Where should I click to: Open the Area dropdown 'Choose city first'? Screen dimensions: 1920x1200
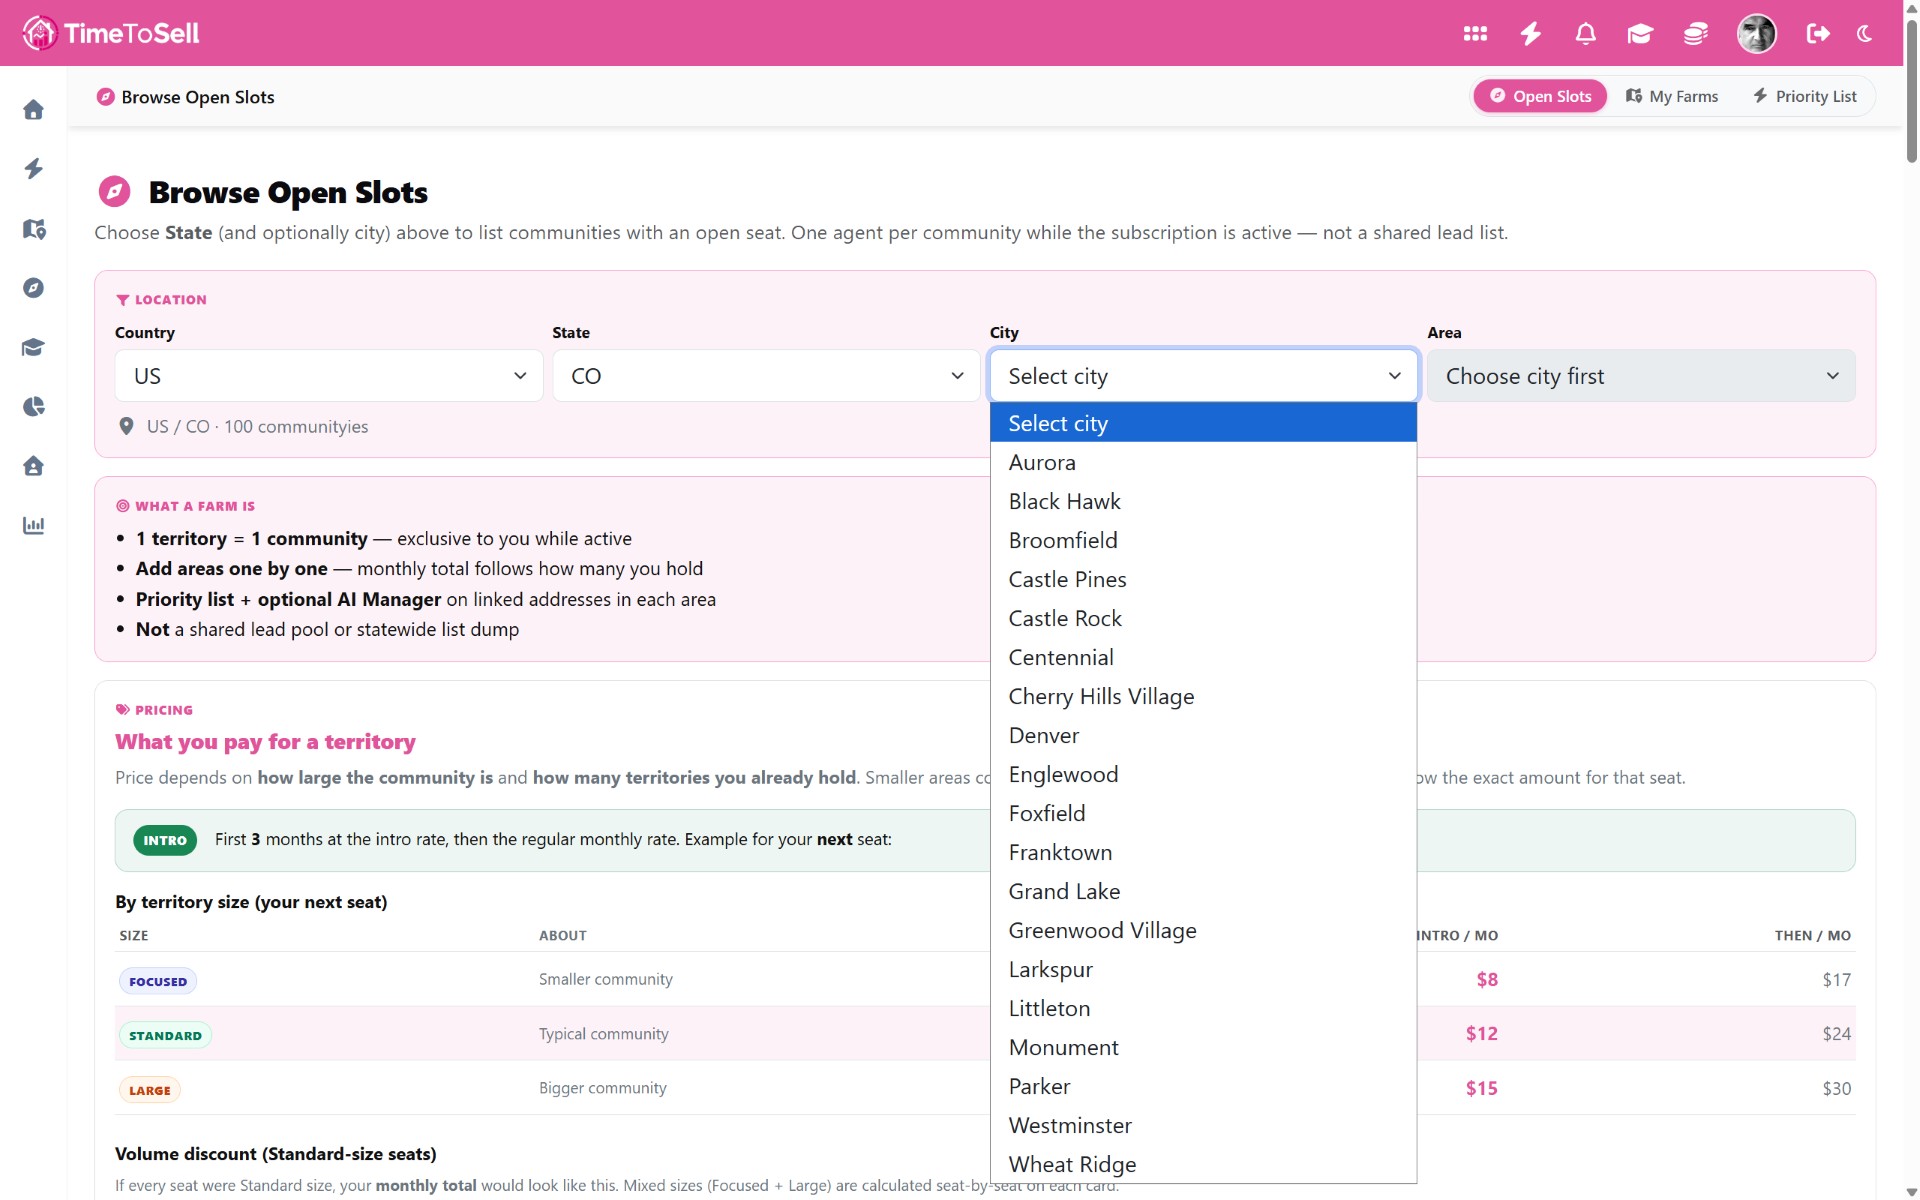tap(1641, 376)
